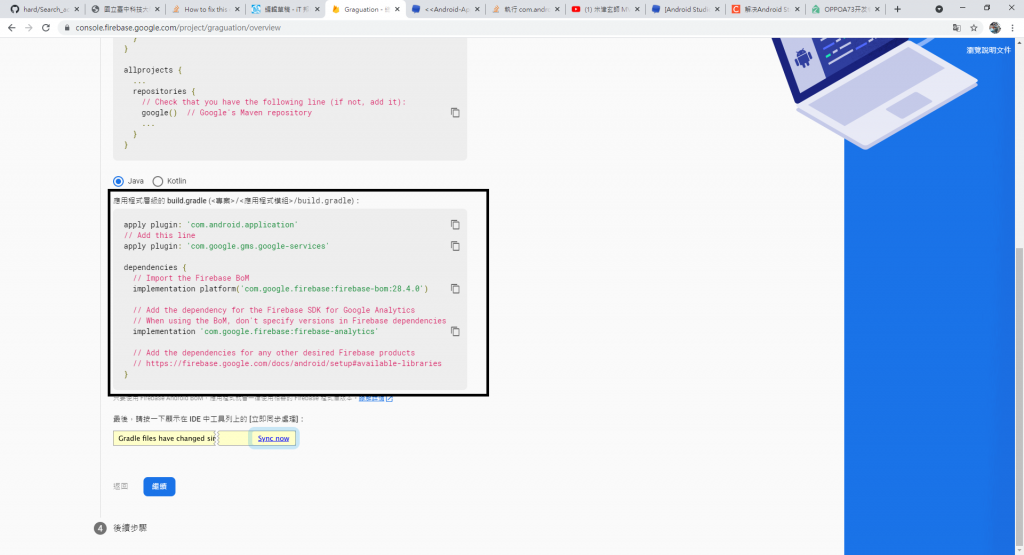This screenshot has height=555, width=1024.
Task: Click the firebase.google.com/docs/android/setup URL comment
Action: (287, 364)
